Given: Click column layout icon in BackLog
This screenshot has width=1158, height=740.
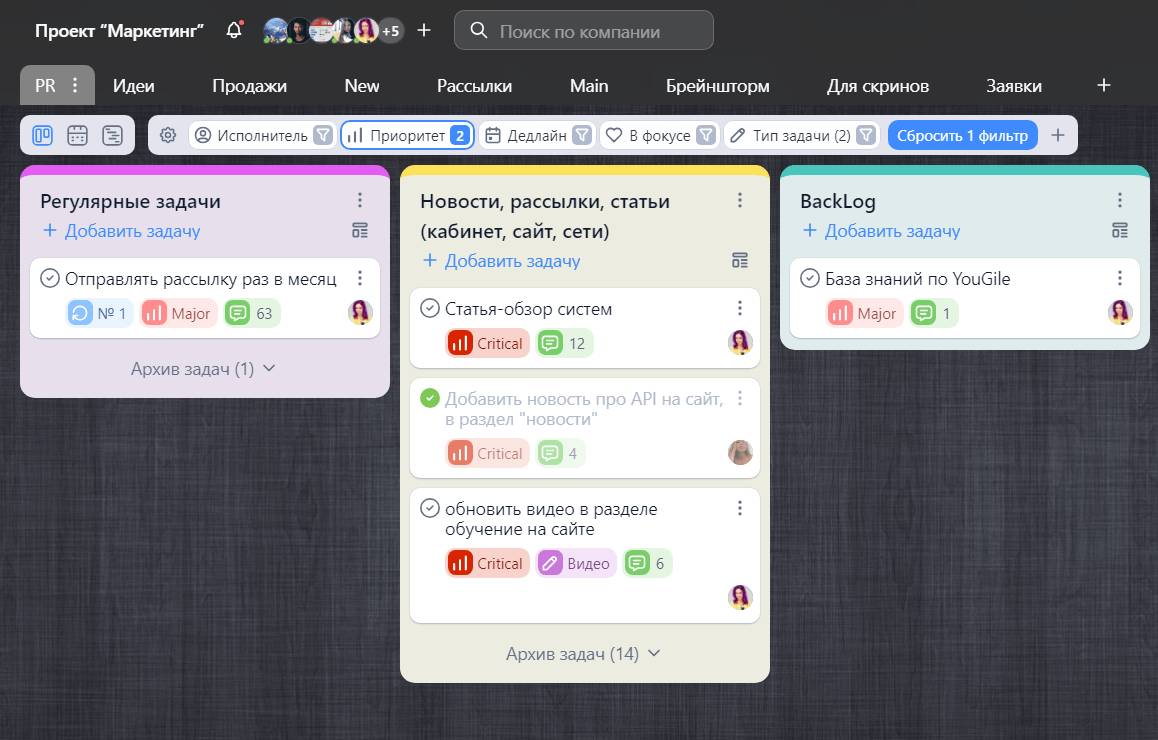Looking at the screenshot, I should coord(1120,231).
